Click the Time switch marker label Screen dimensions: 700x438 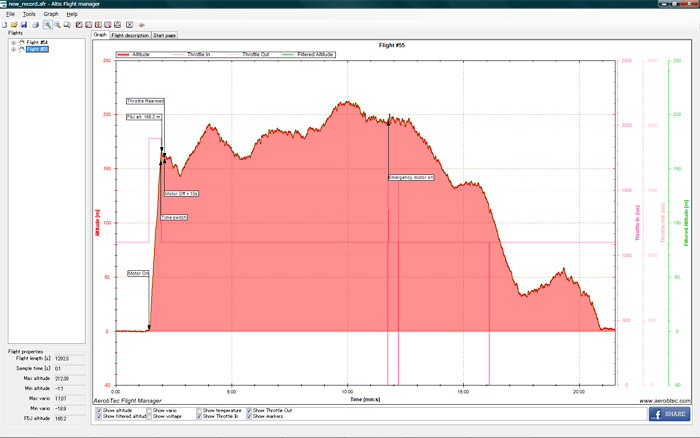click(x=174, y=217)
